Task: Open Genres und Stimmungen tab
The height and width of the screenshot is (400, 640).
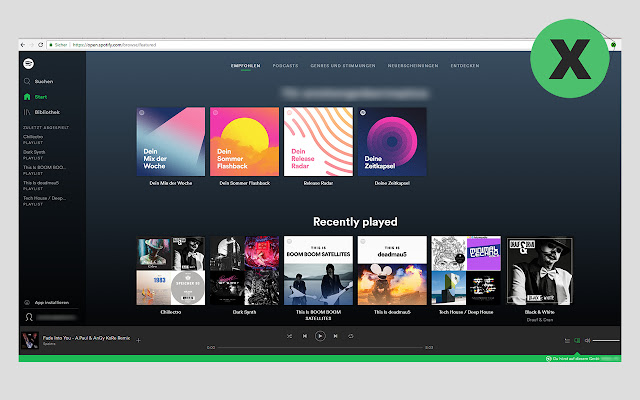Action: [x=343, y=66]
